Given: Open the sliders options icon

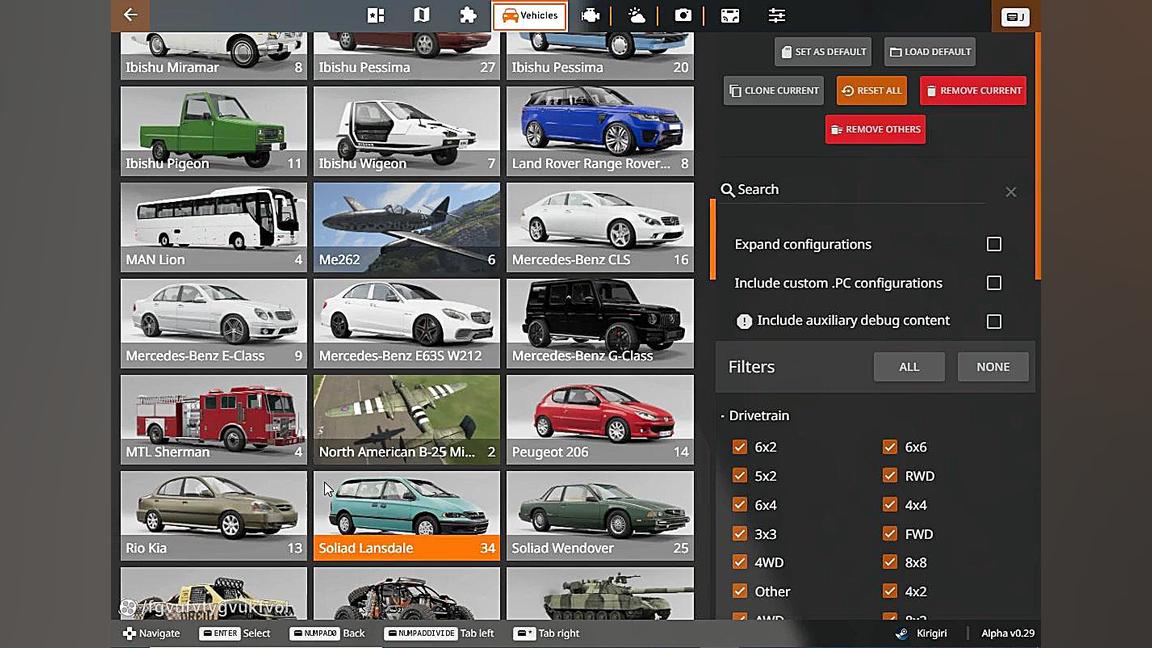Looking at the screenshot, I should (x=777, y=15).
